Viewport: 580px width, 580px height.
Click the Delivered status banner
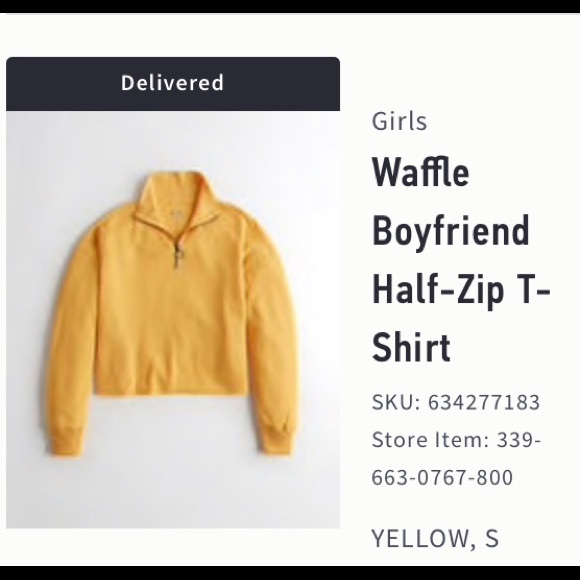(x=173, y=84)
